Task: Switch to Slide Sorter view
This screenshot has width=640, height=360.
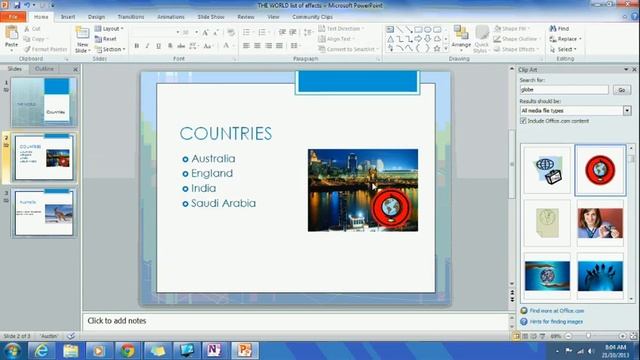Action: click(x=525, y=336)
